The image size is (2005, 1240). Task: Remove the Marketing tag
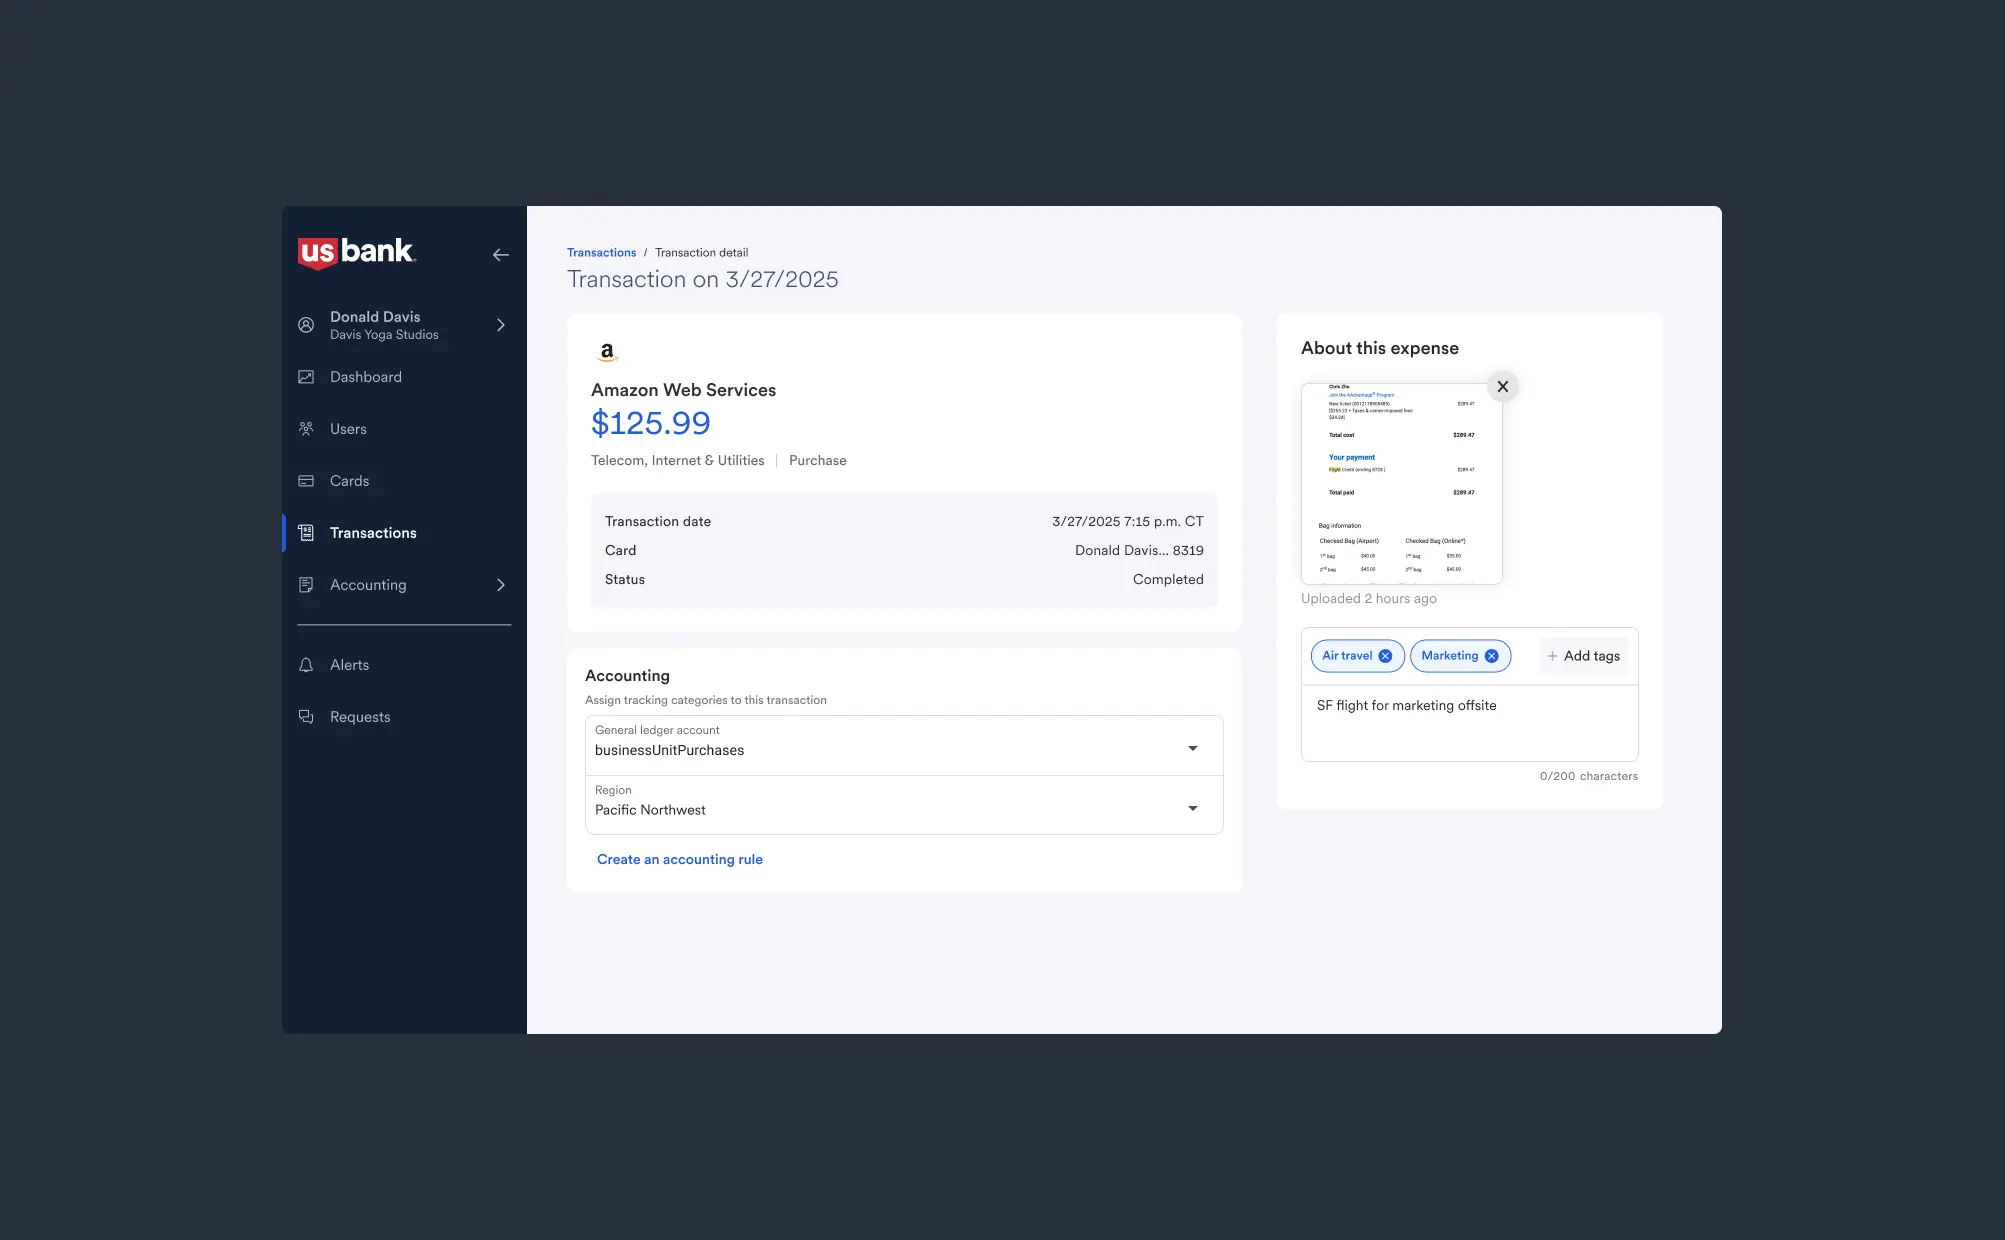coord(1491,656)
